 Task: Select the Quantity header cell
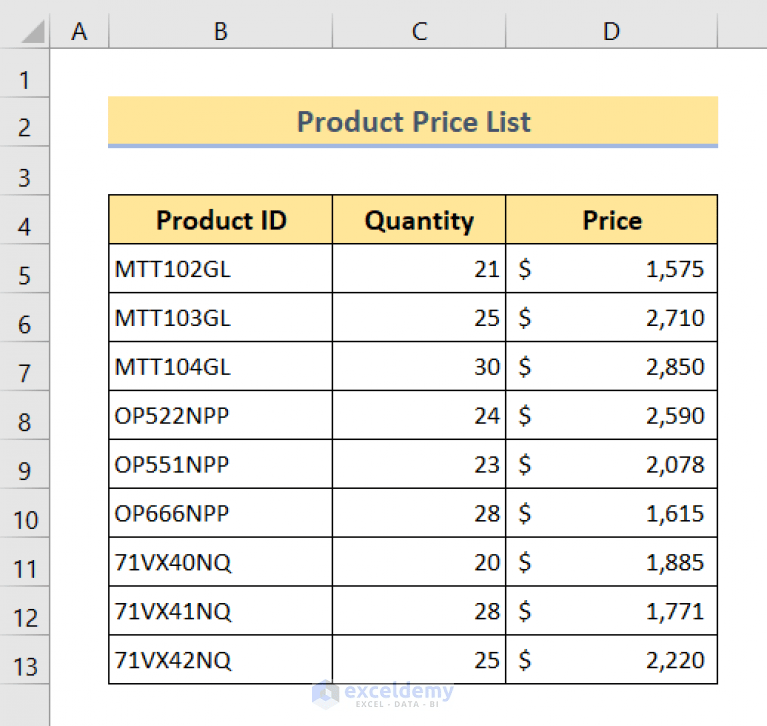(419, 220)
